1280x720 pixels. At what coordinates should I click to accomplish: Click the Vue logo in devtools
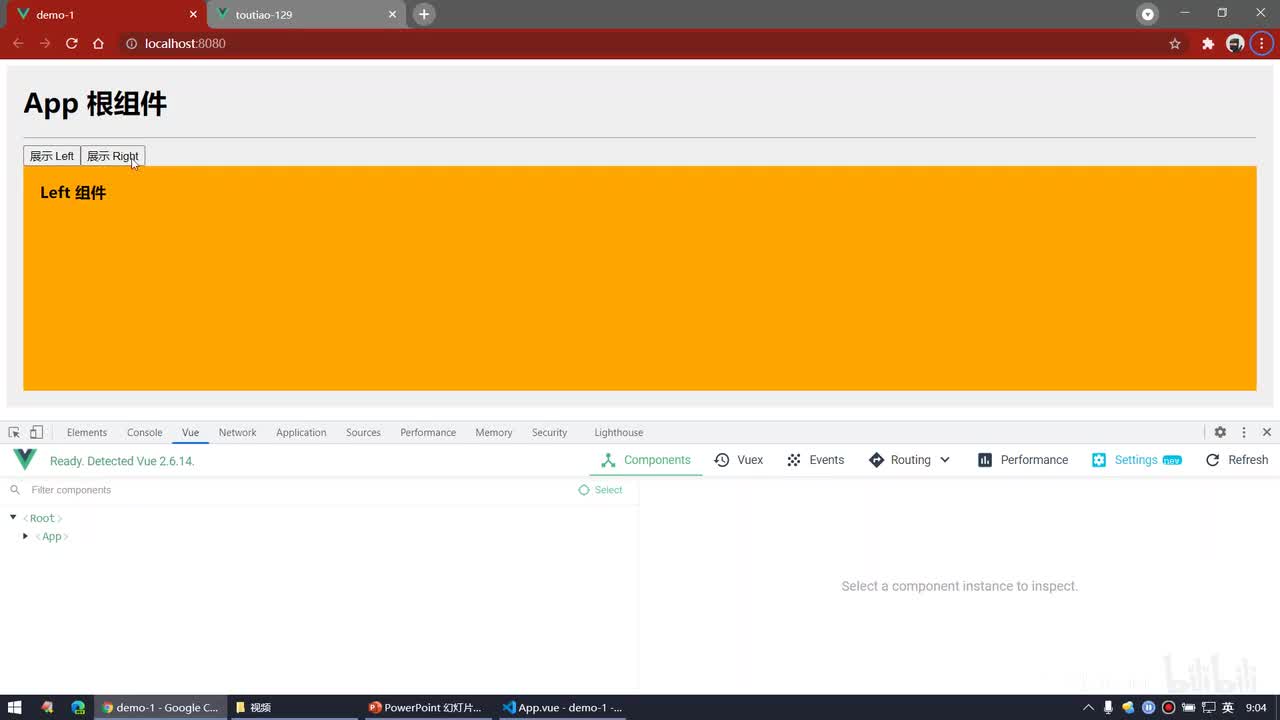[x=25, y=460]
